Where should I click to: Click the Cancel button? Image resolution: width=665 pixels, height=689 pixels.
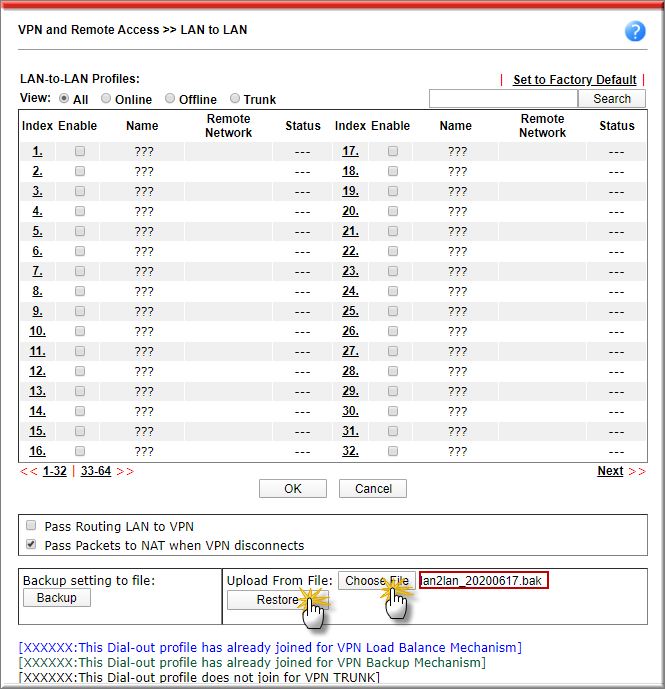(x=373, y=489)
